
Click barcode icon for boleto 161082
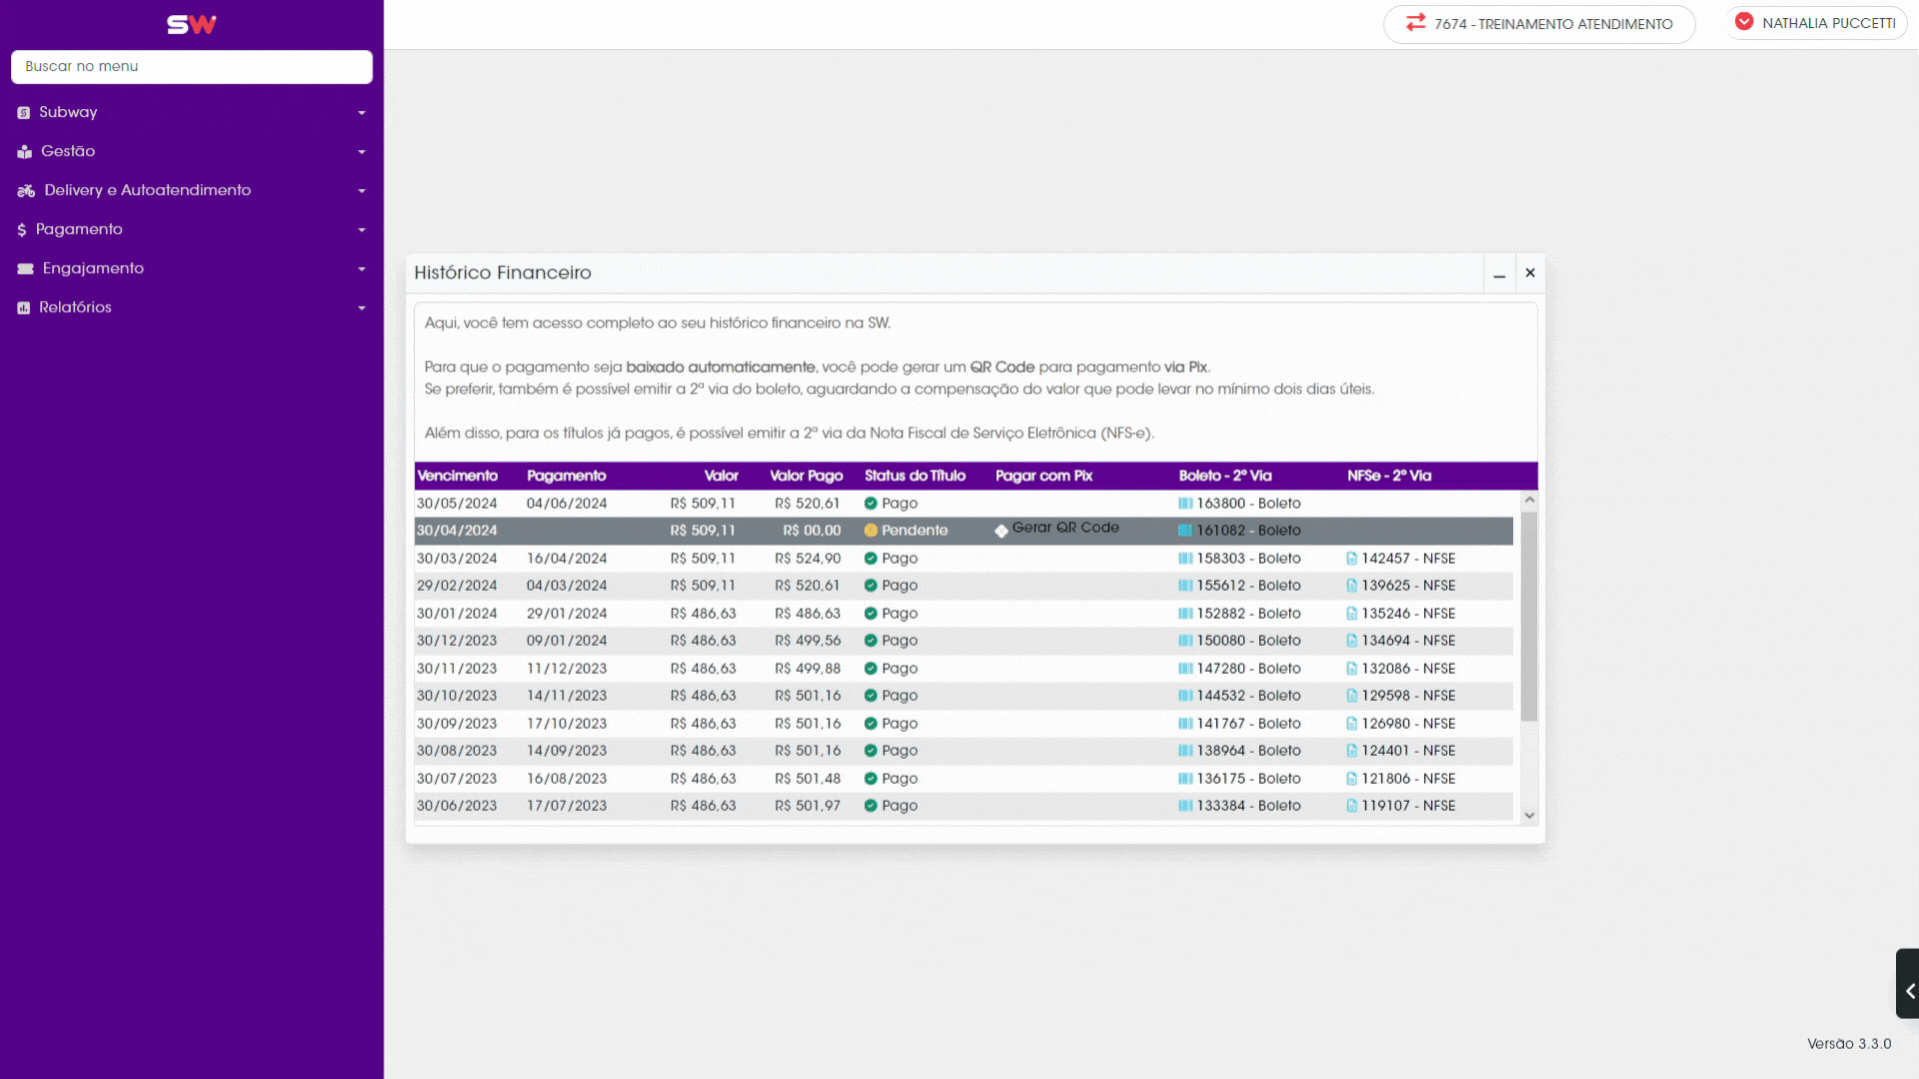1185,531
